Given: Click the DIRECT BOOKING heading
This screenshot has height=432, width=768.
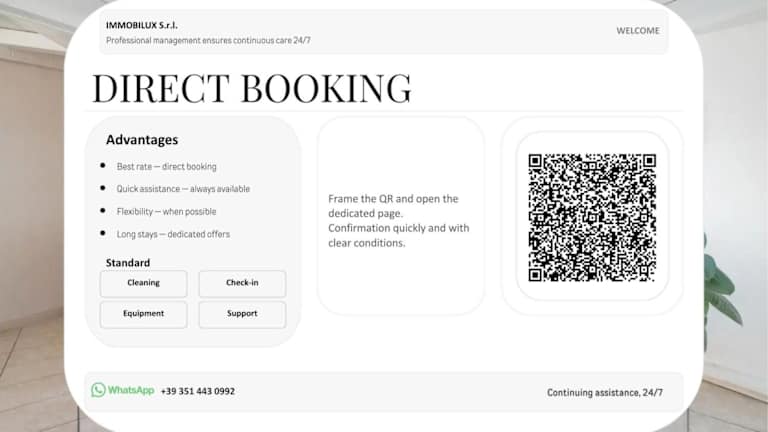Looking at the screenshot, I should (251, 88).
